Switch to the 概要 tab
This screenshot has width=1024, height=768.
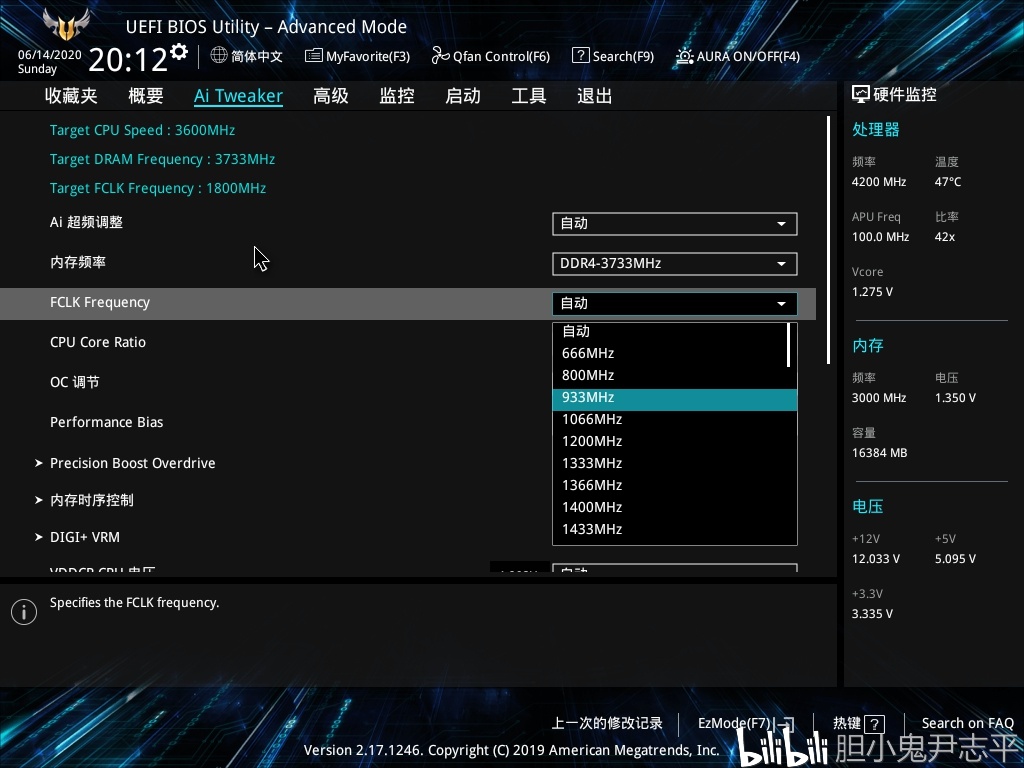coord(146,96)
